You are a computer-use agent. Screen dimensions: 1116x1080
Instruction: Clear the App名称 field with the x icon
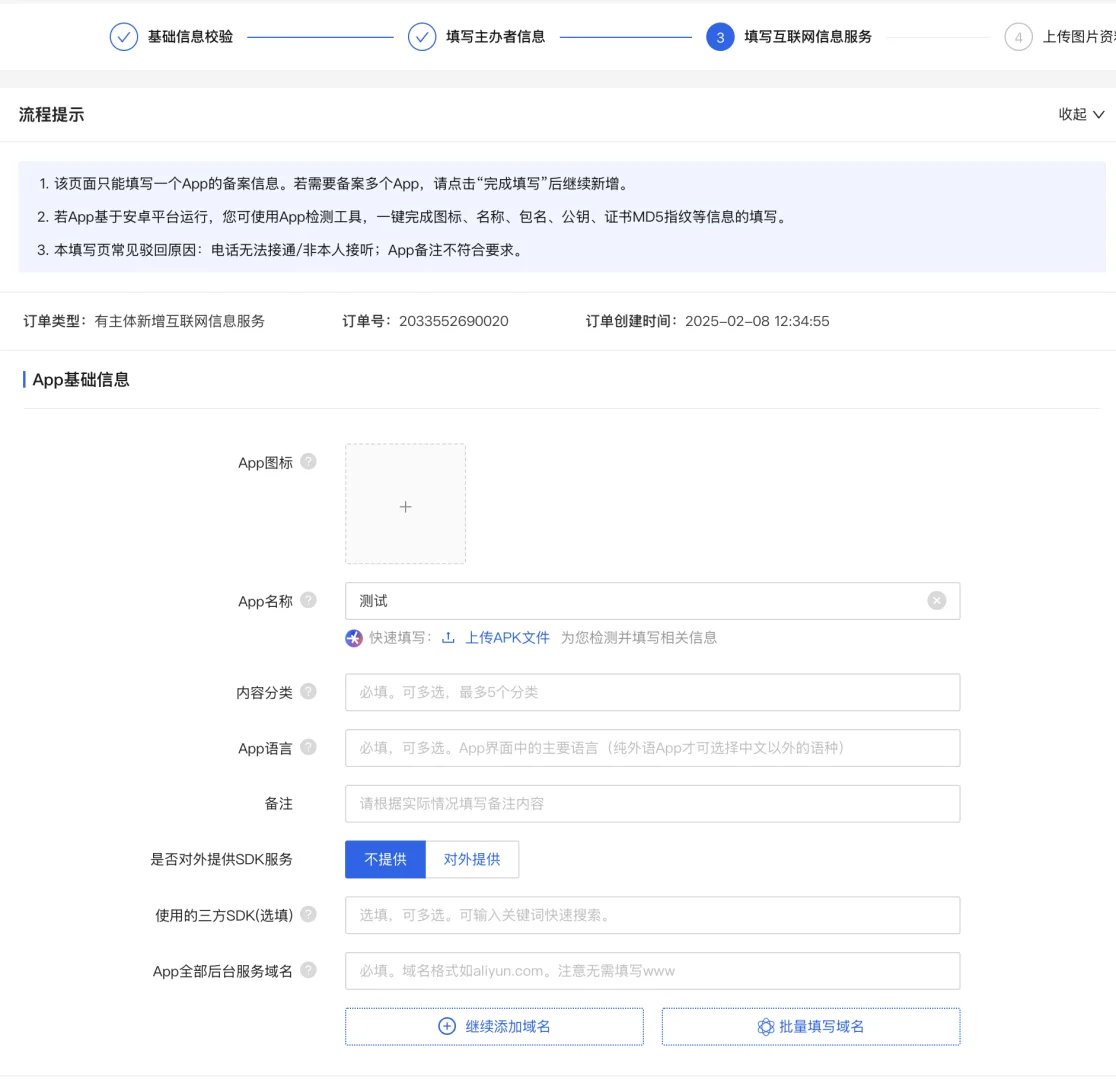(x=936, y=599)
